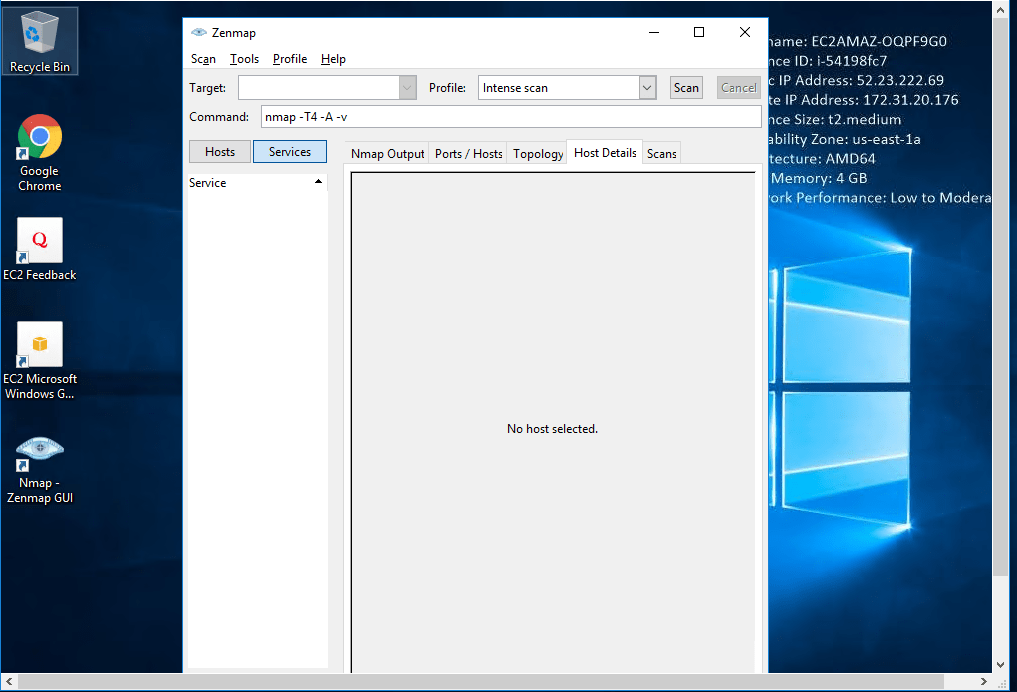
Task: Open the Recycle Bin desktop icon
Action: [x=39, y=40]
